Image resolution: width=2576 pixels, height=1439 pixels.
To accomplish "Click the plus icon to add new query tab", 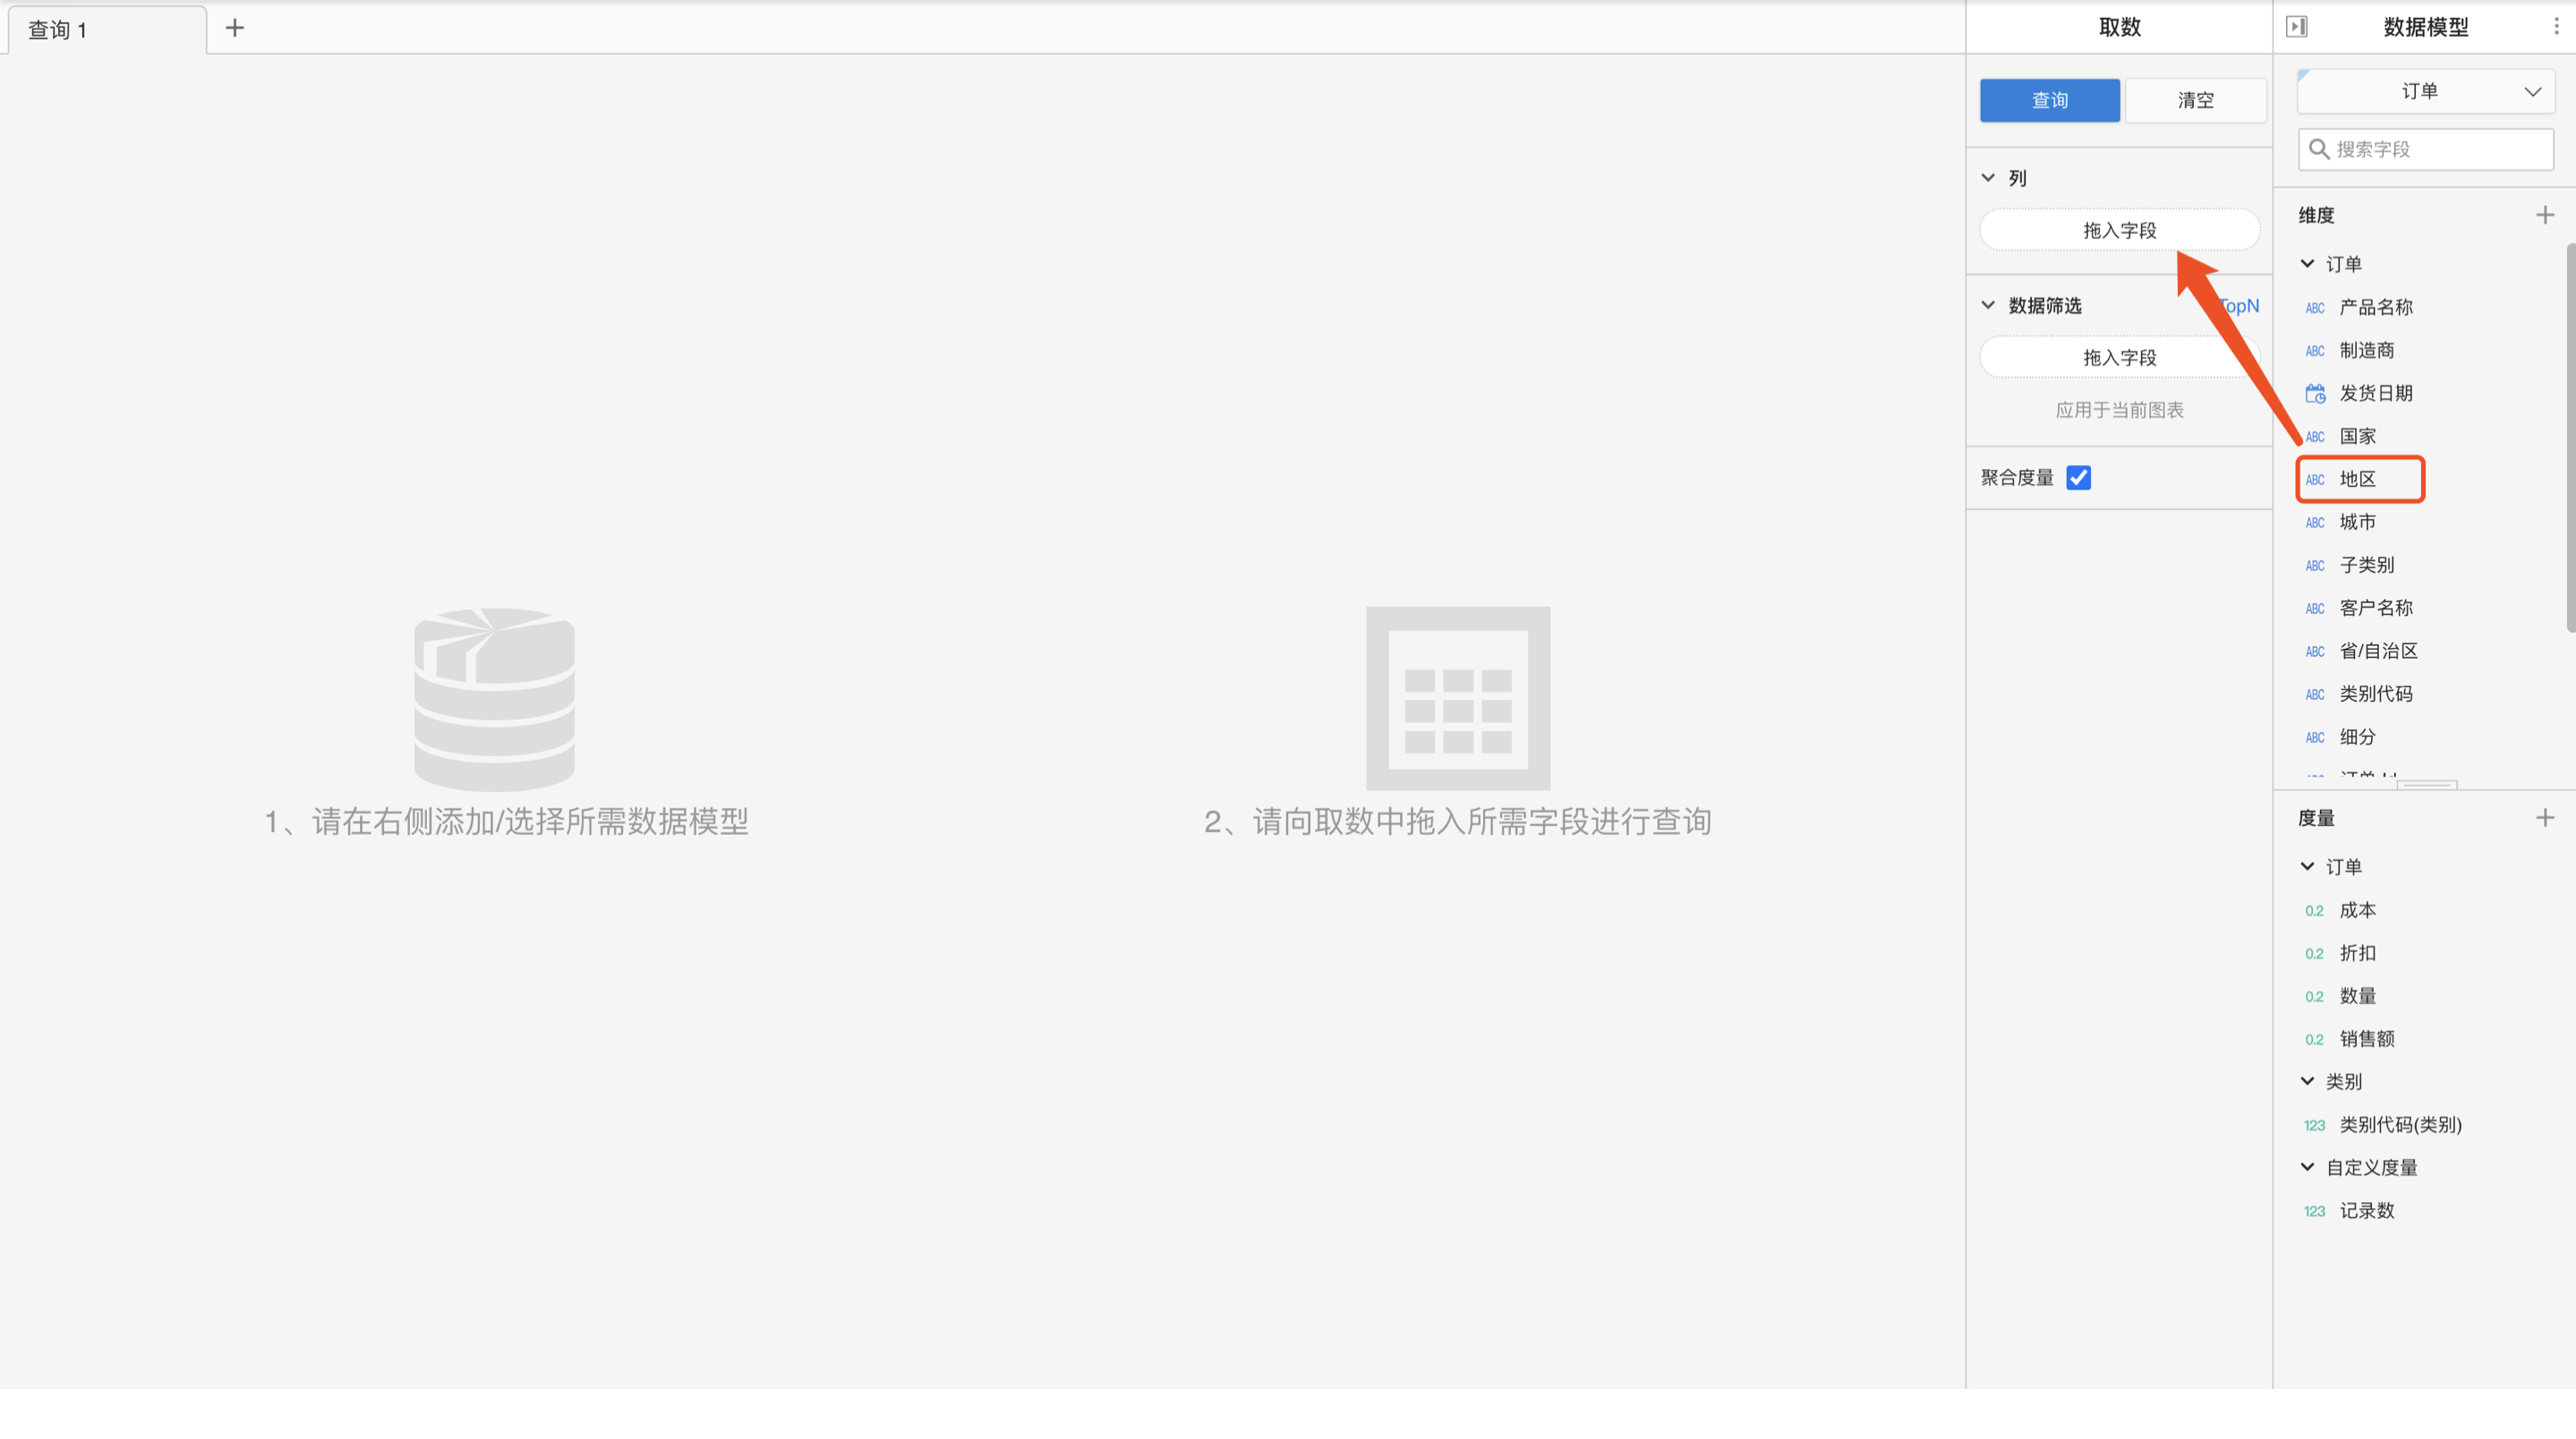I will [x=234, y=28].
